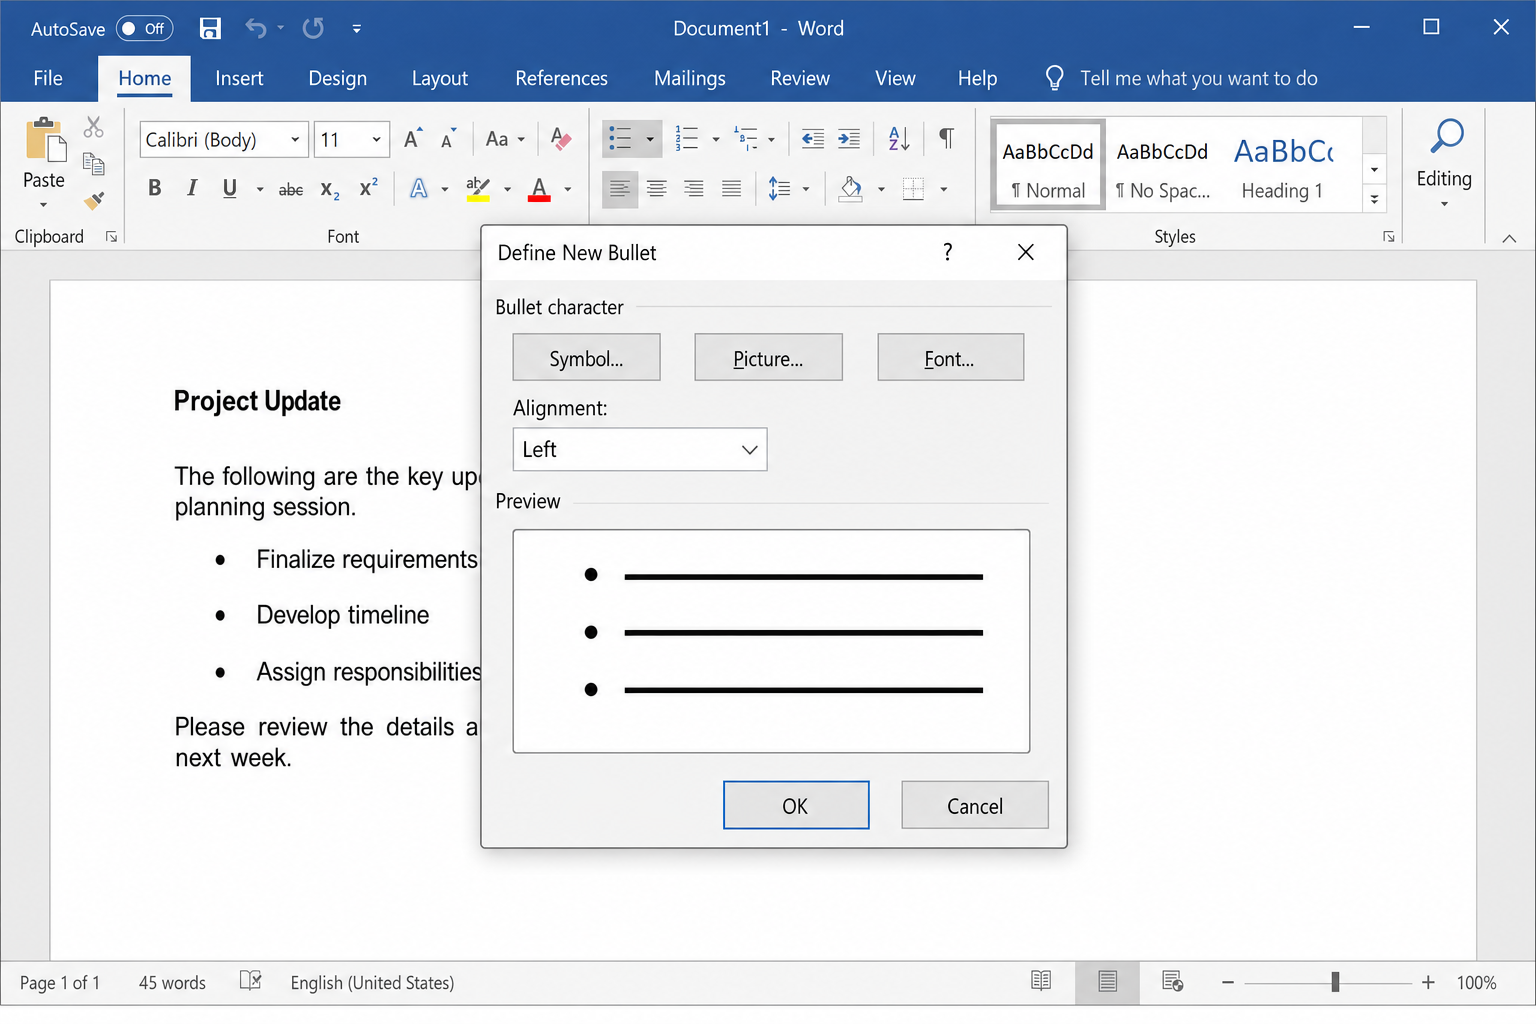Align the paragraph to the right
This screenshot has width=1536, height=1024.
pyautogui.click(x=694, y=188)
